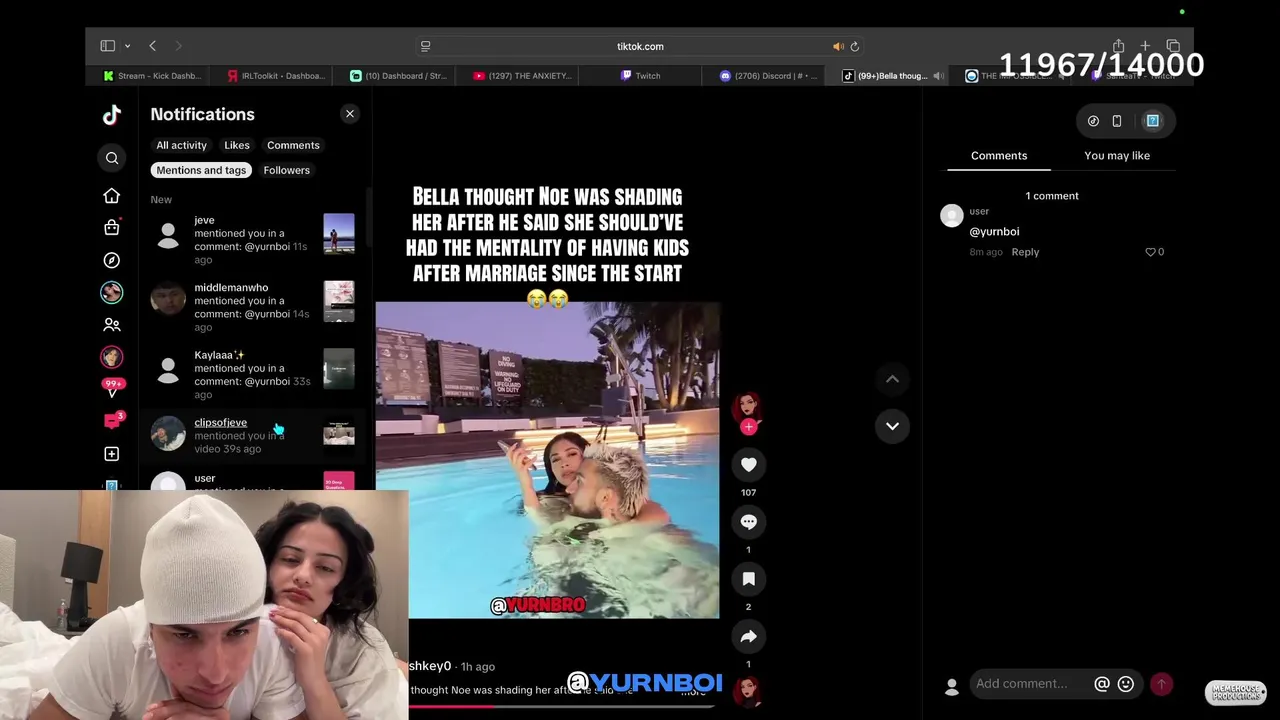Image resolution: width=1280 pixels, height=720 pixels.
Task: Open the IRLToolkit Dashboard tab
Action: click(x=276, y=76)
